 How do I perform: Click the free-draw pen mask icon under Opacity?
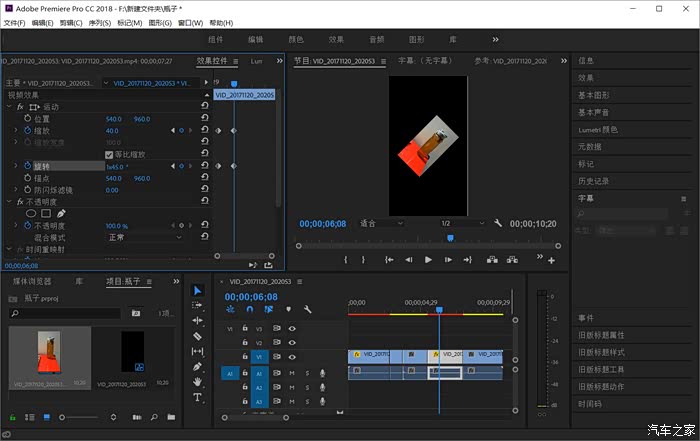pyautogui.click(x=61, y=213)
